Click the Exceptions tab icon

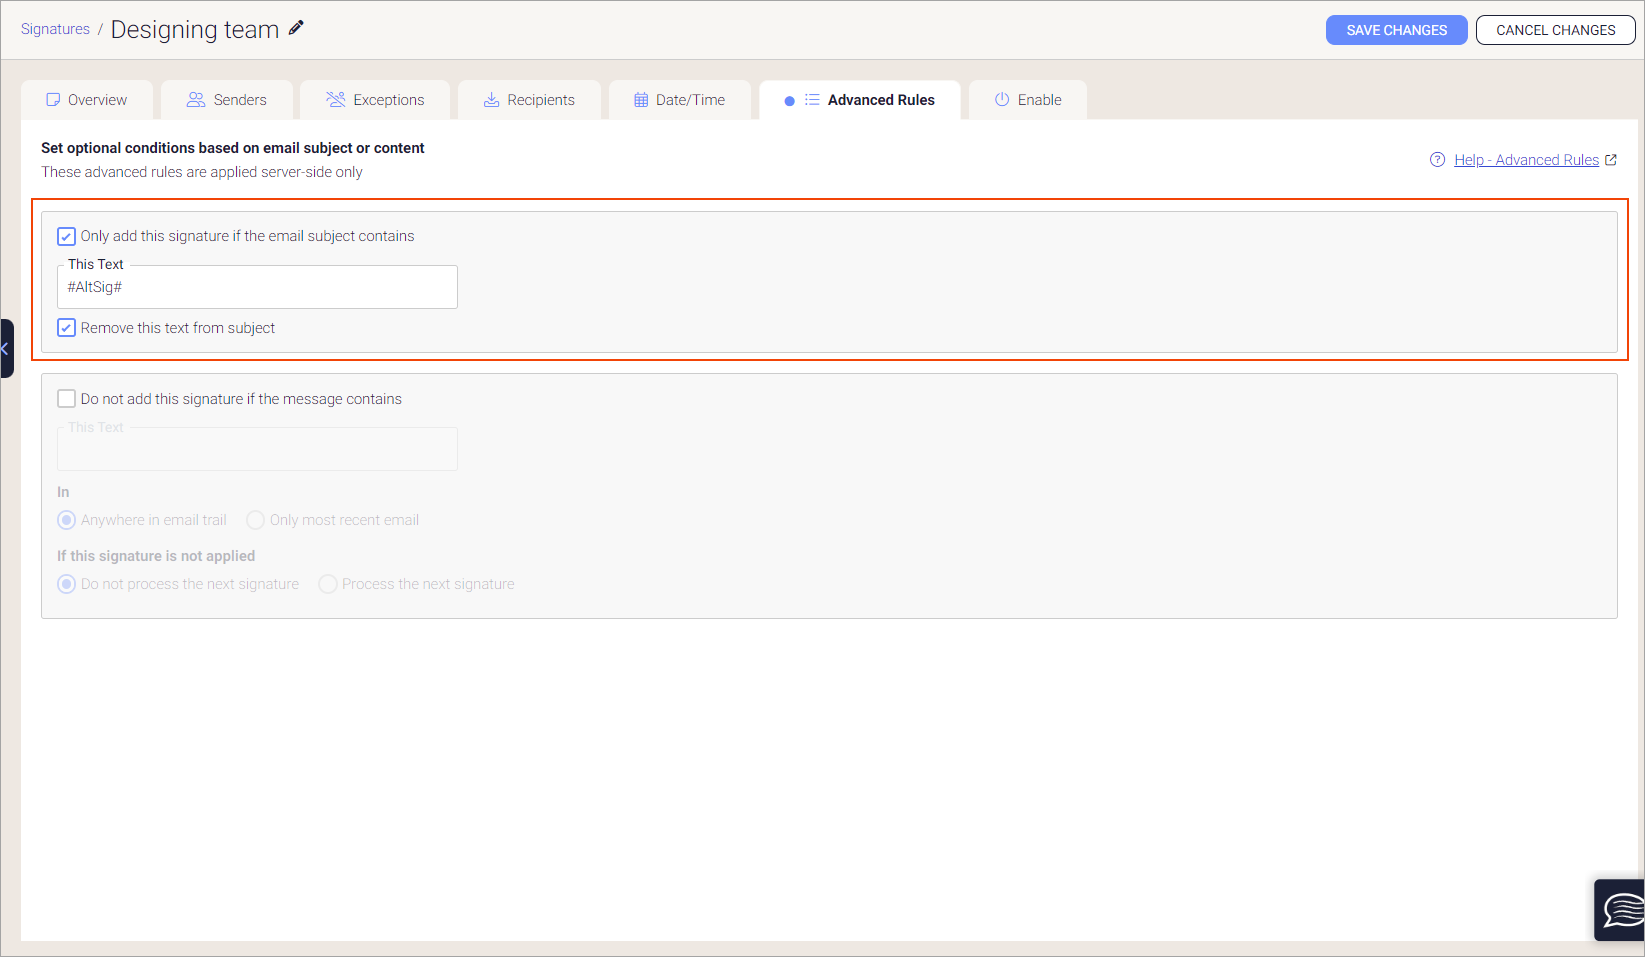click(x=335, y=99)
